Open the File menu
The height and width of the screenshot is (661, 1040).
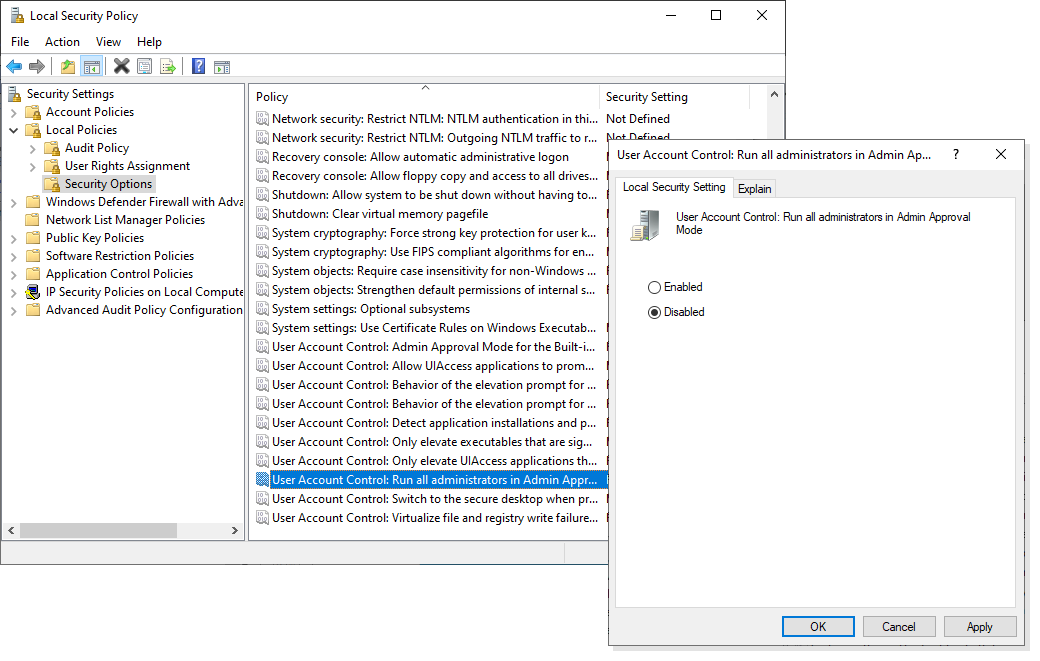(20, 42)
